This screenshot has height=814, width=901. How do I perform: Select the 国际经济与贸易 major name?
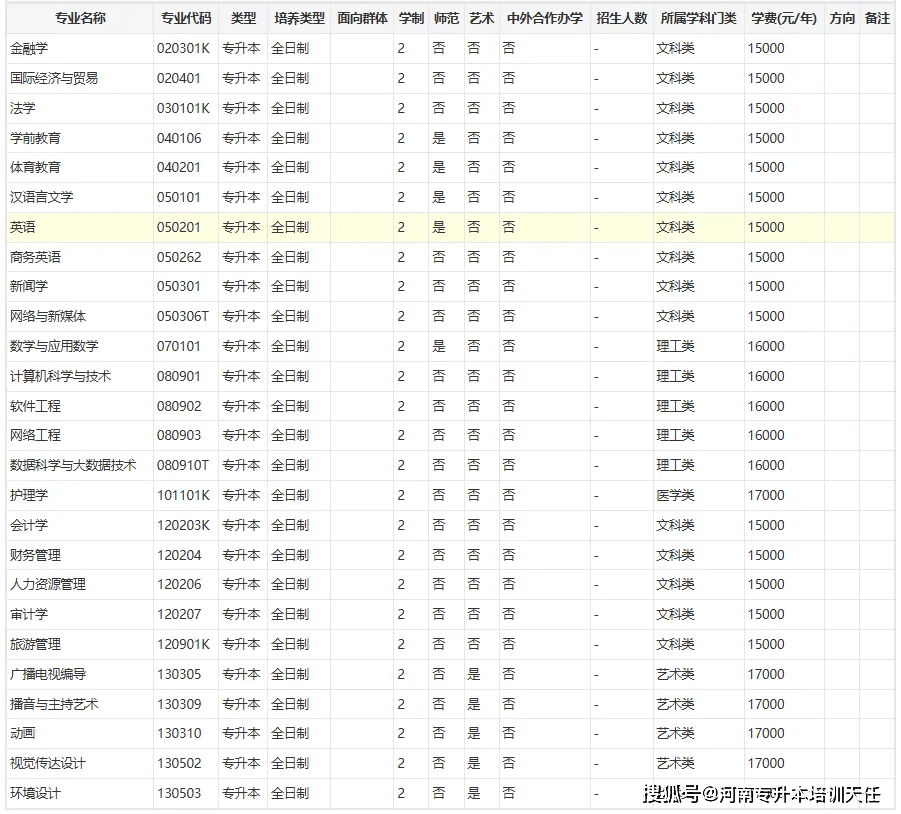point(54,78)
